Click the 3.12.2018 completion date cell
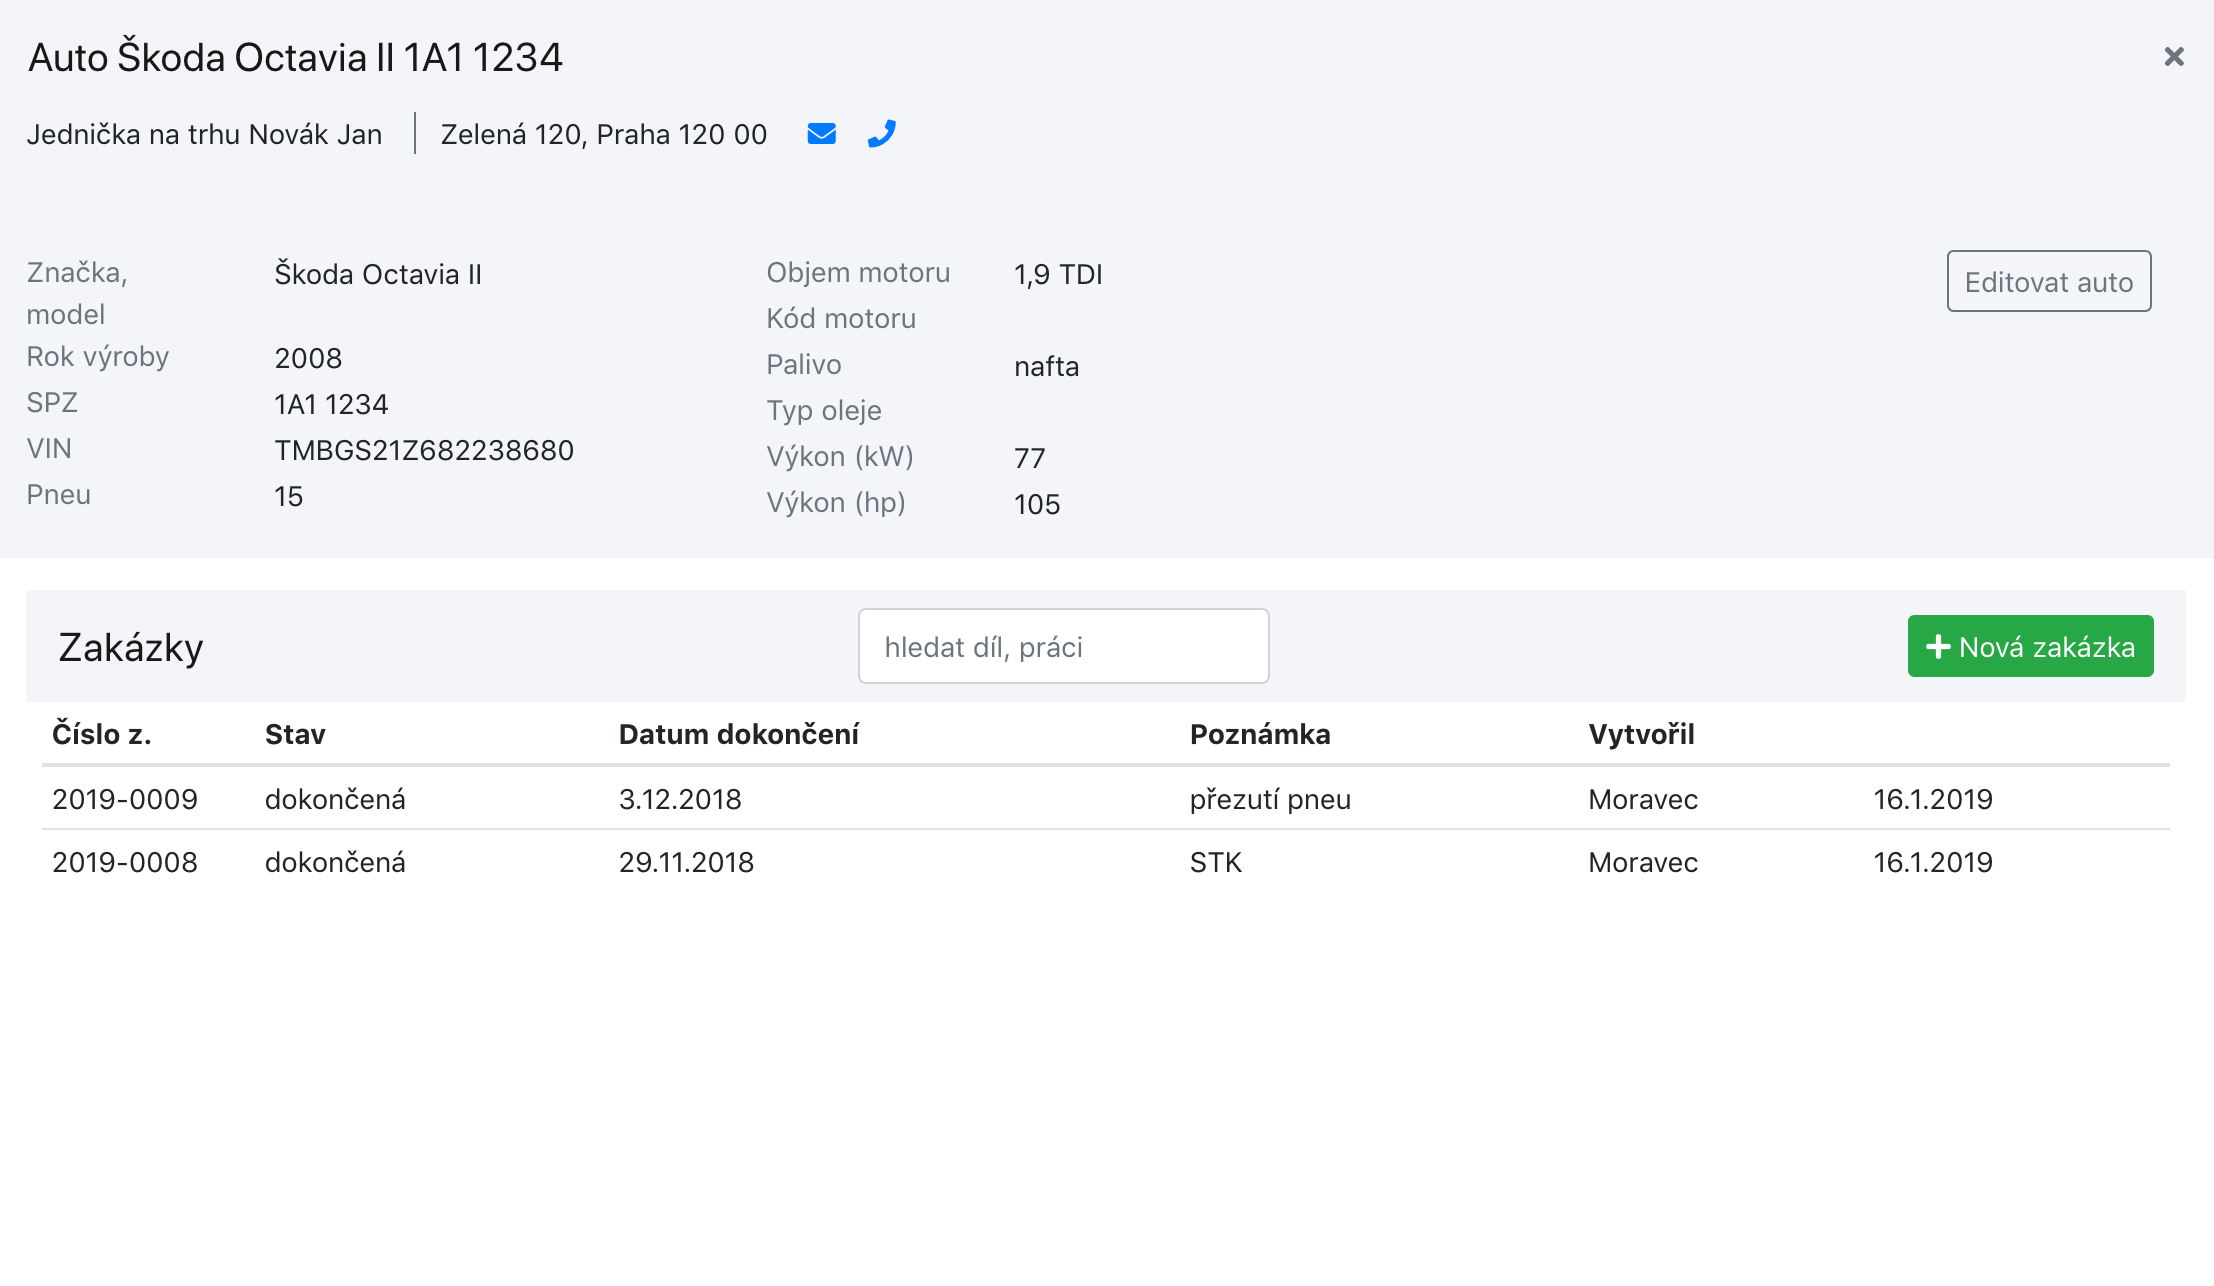Image resolution: width=2214 pixels, height=1286 pixels. coord(680,799)
